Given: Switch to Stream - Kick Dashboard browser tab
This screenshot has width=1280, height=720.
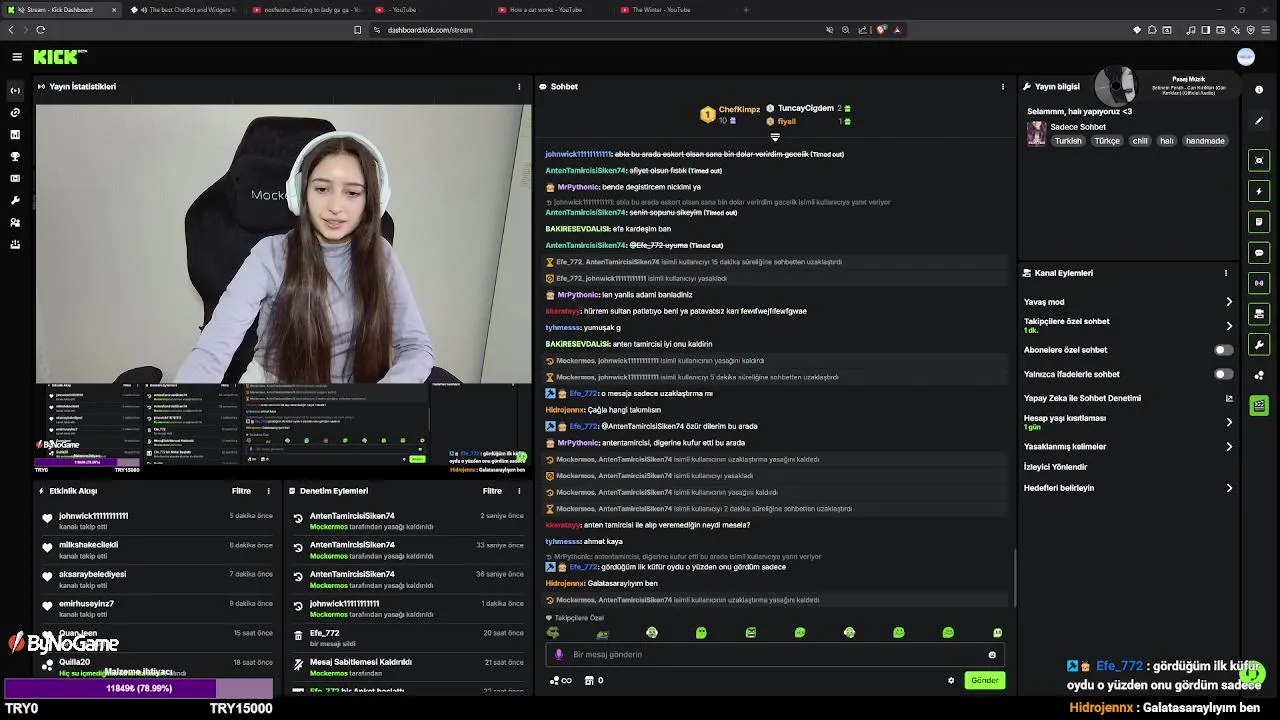Looking at the screenshot, I should [60, 10].
